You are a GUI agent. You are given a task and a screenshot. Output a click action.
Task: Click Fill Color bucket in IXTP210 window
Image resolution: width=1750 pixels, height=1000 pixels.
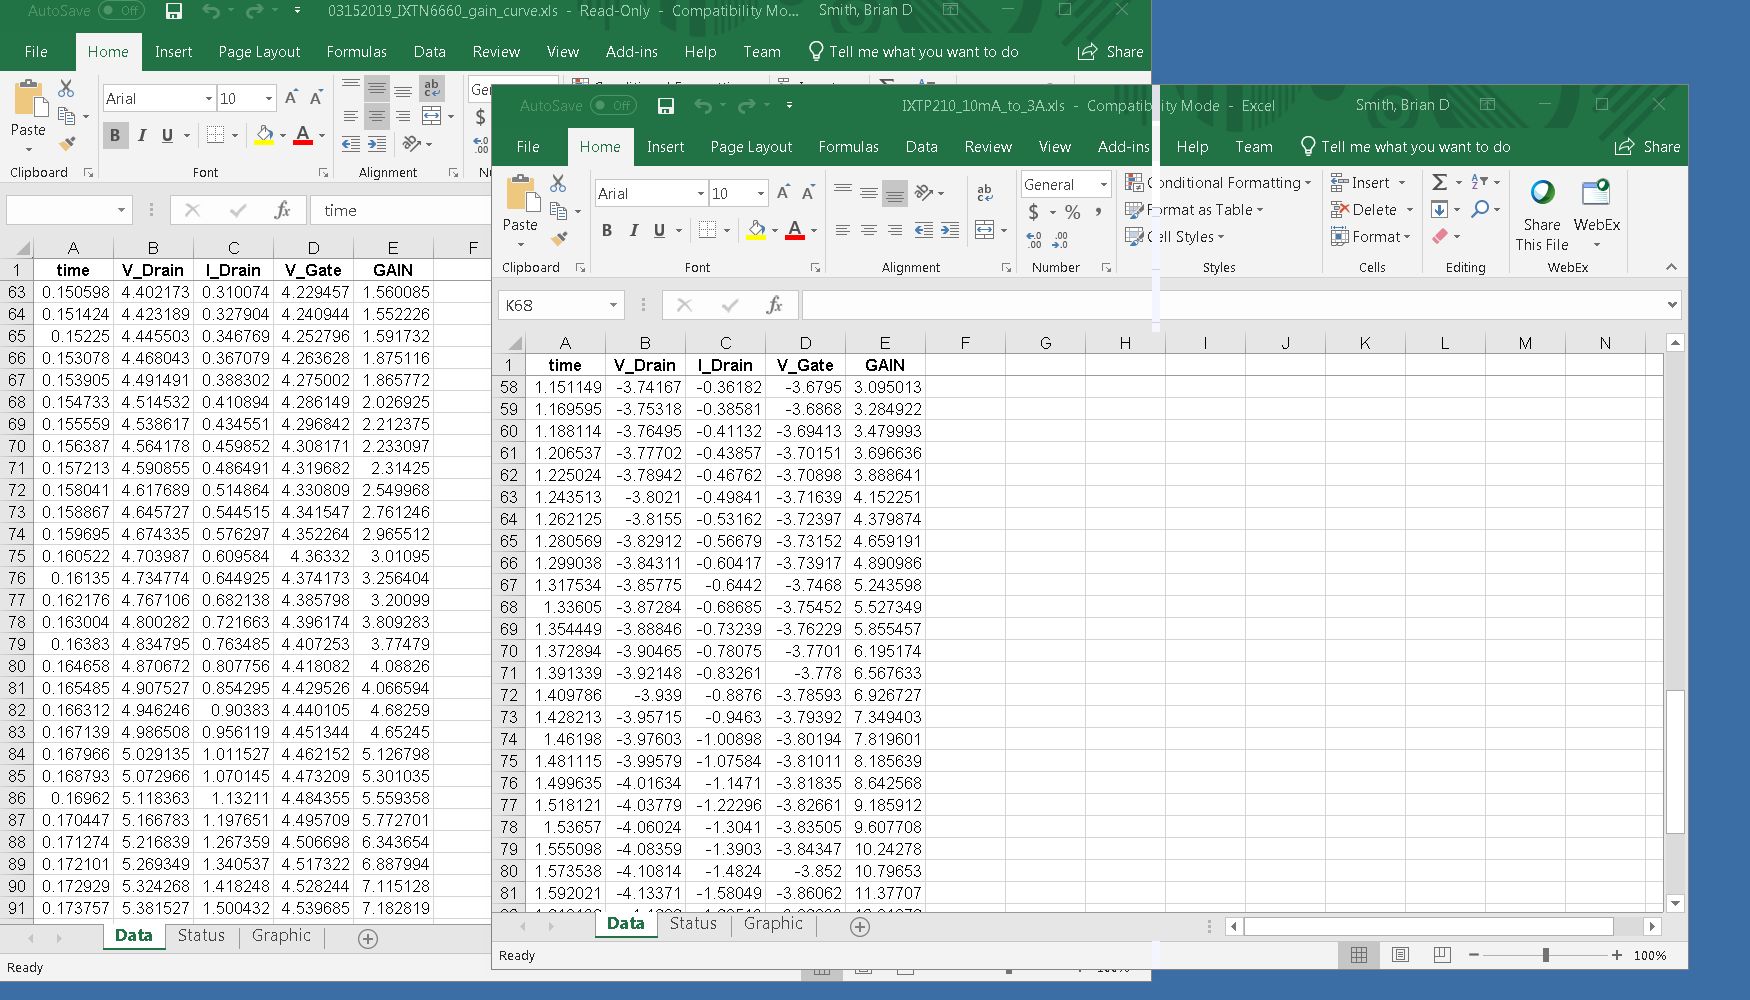pyautogui.click(x=756, y=230)
